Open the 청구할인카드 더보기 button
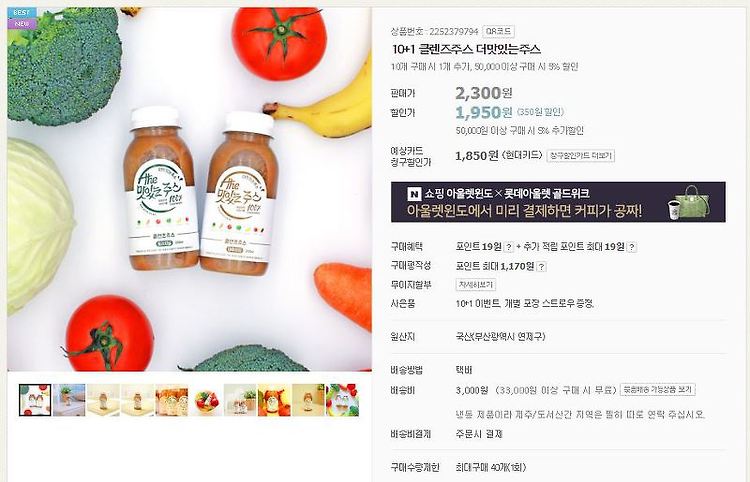This screenshot has height=482, width=750. click(x=580, y=156)
